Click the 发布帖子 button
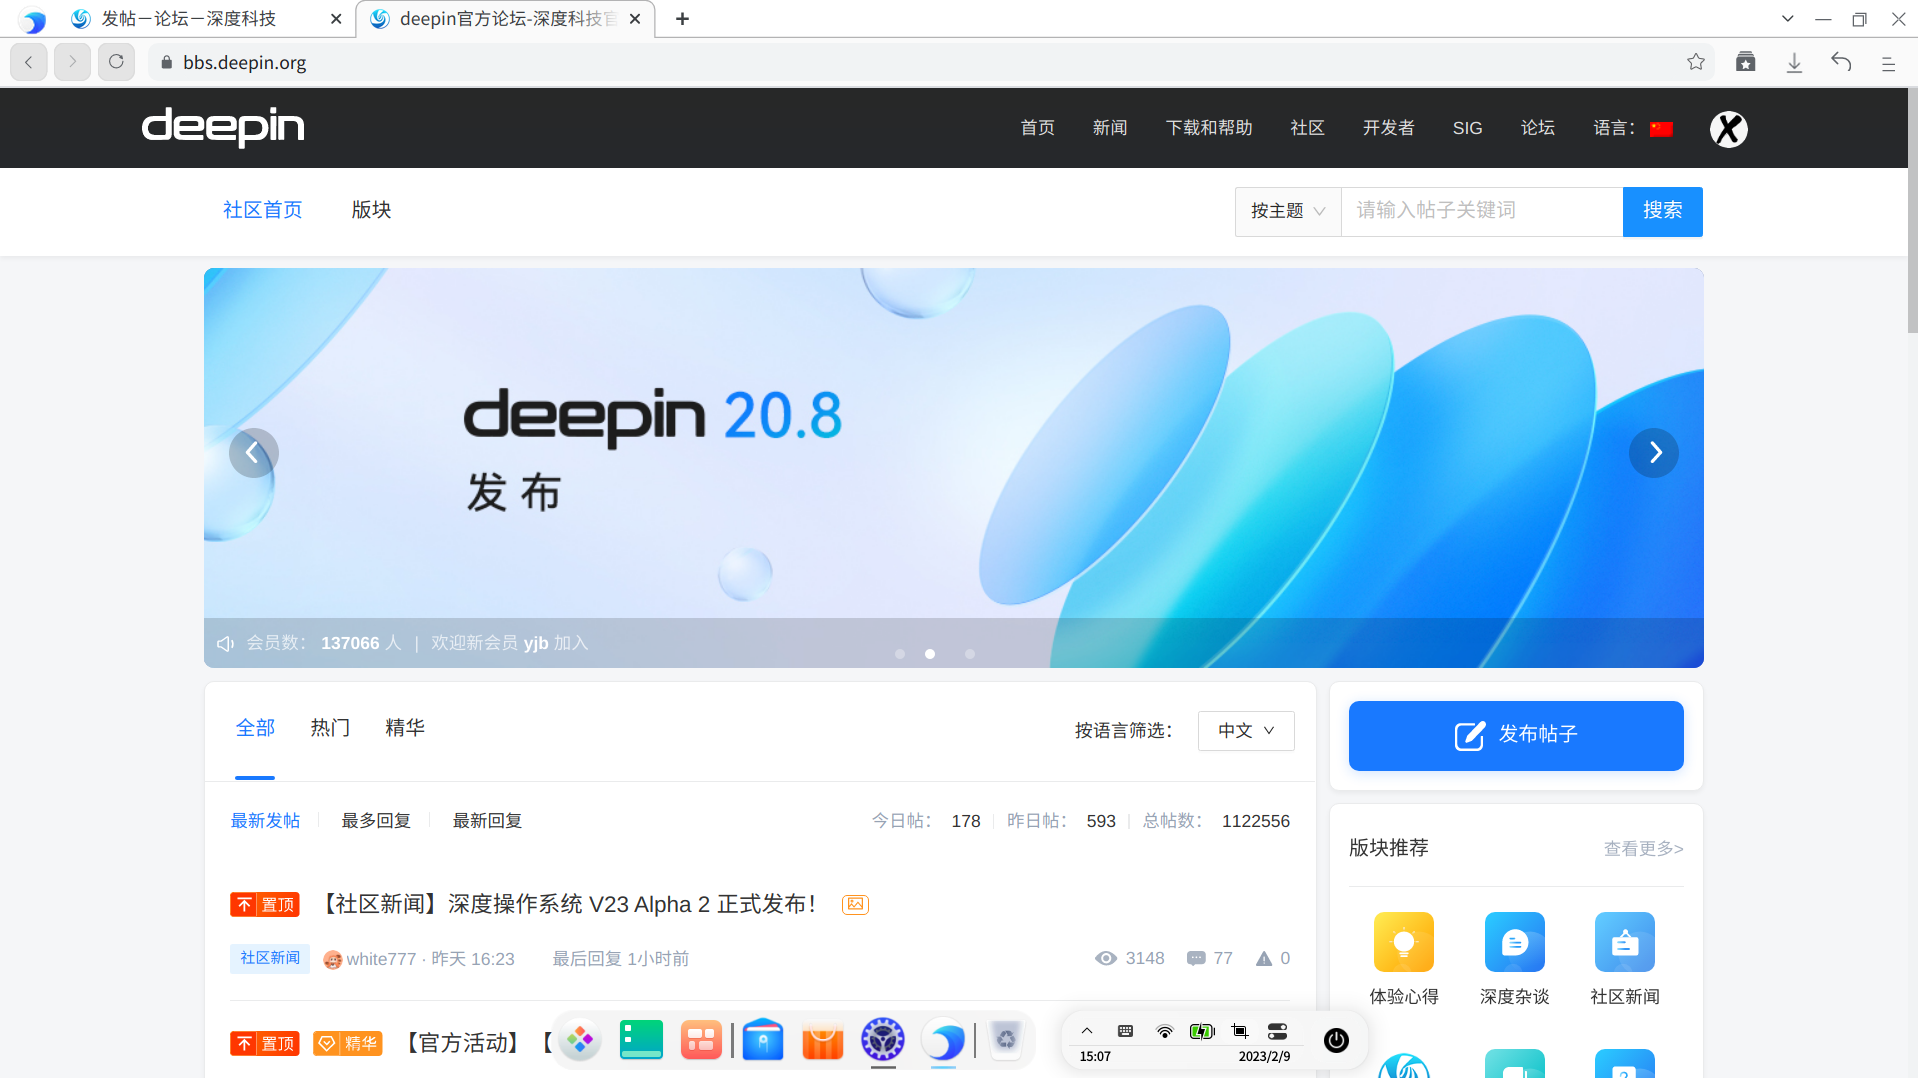Screen dimensions: 1918x1078 tap(1516, 735)
